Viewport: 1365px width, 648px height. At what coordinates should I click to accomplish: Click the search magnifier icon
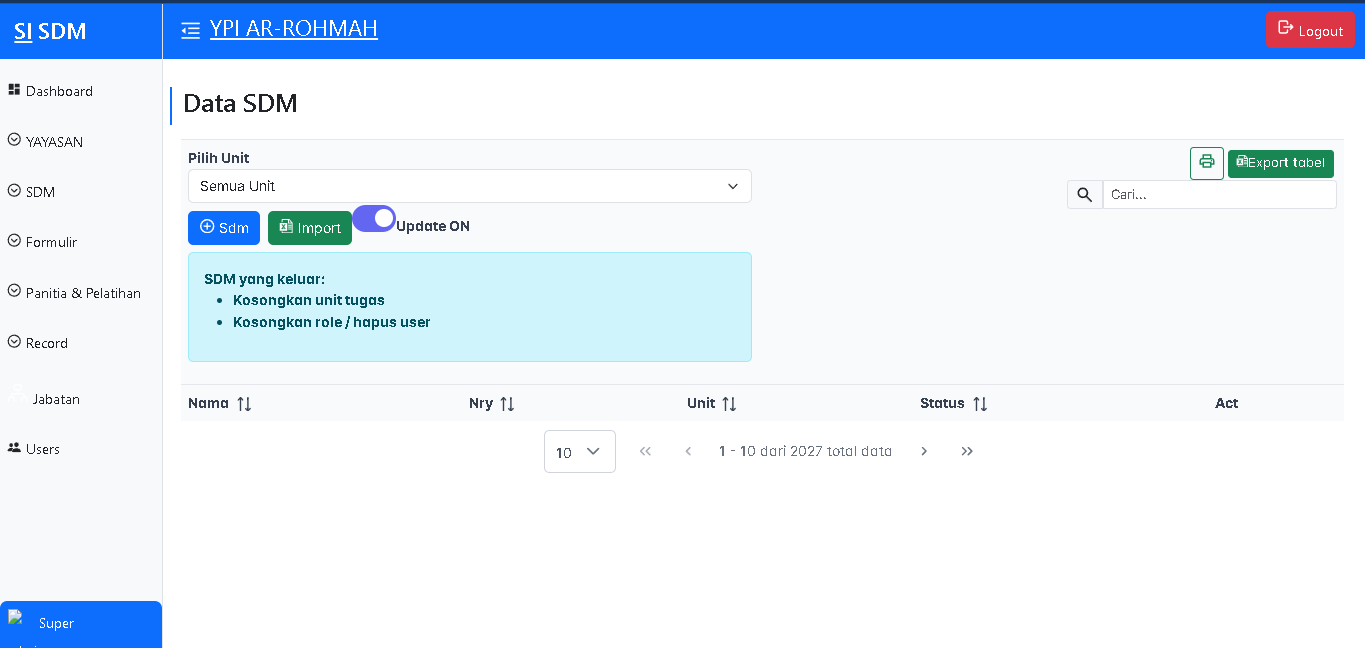(1084, 195)
